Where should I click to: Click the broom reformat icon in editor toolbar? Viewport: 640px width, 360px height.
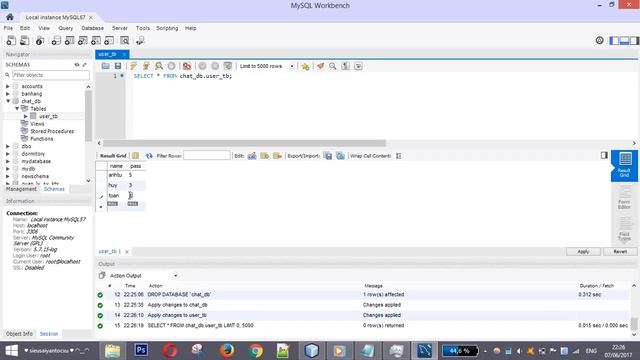pyautogui.click(x=320, y=66)
